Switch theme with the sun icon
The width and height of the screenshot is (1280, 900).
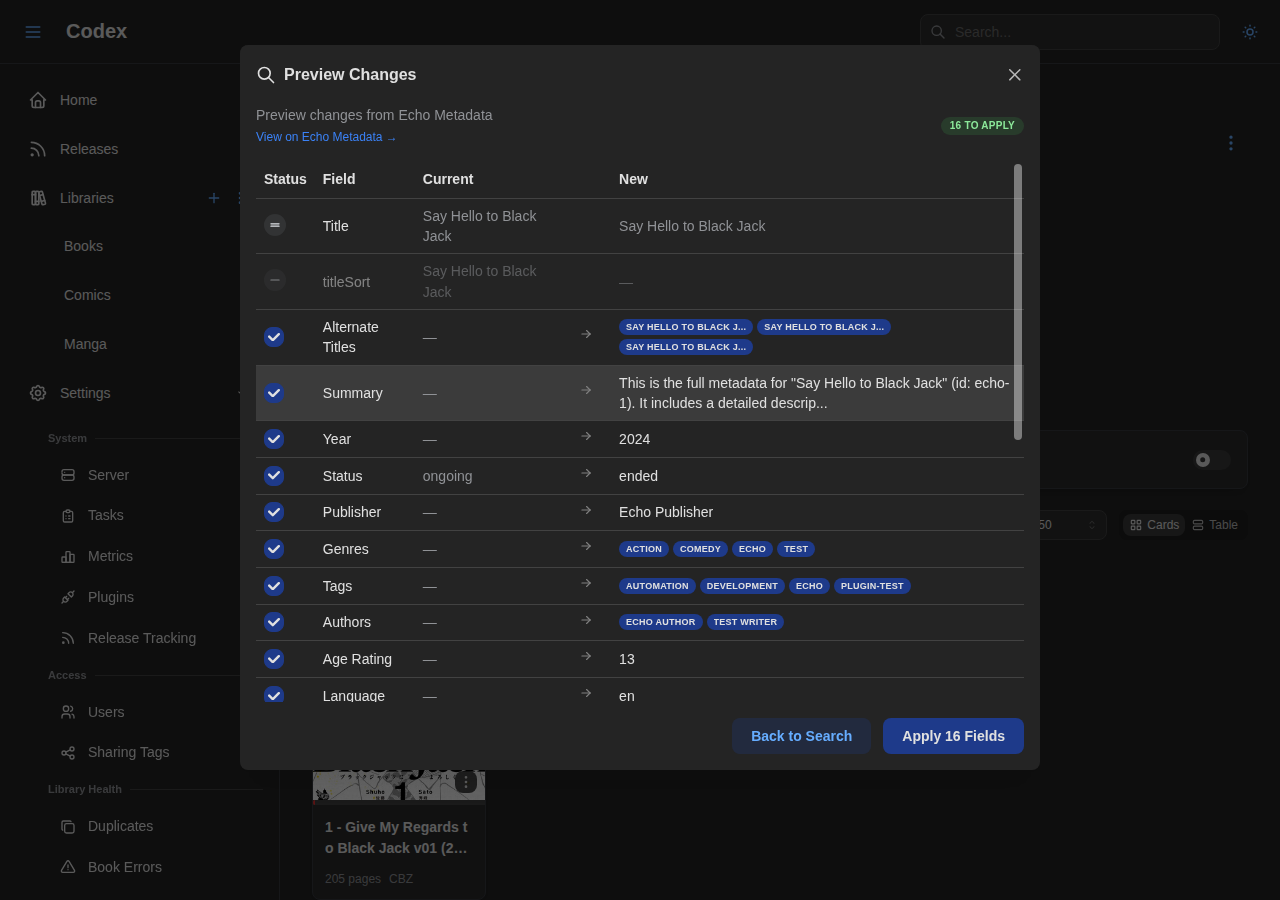[x=1250, y=32]
